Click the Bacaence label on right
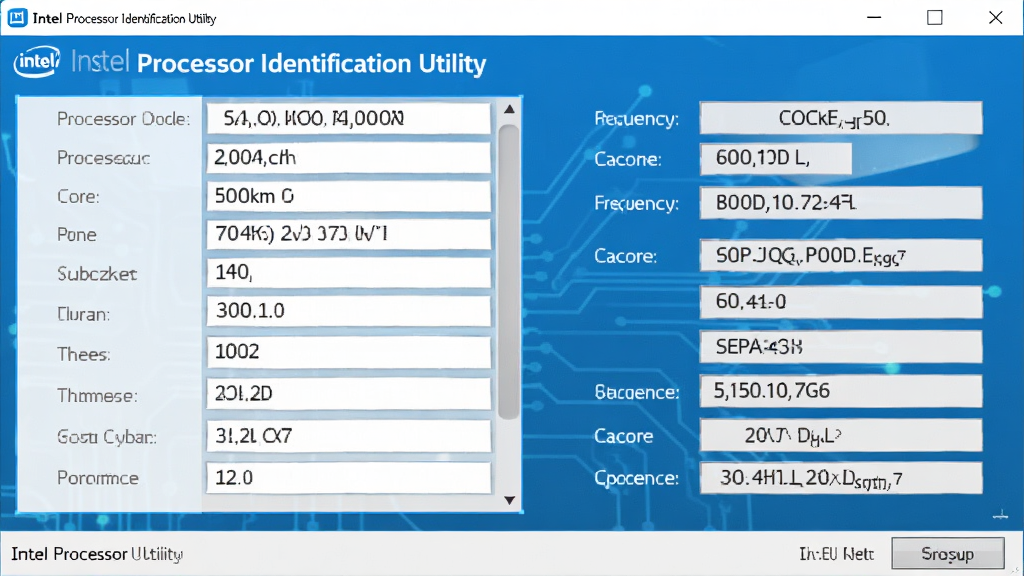 637,392
